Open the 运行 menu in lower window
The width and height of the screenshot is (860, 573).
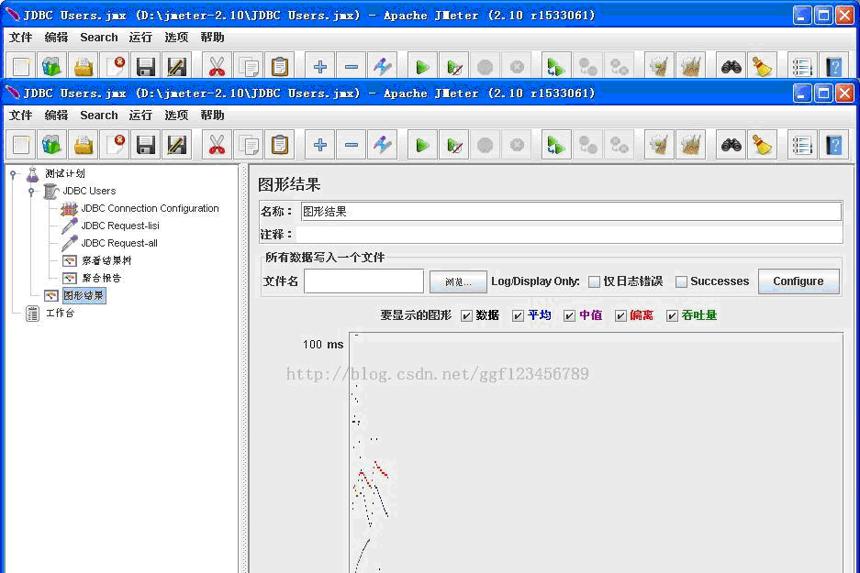coord(140,115)
